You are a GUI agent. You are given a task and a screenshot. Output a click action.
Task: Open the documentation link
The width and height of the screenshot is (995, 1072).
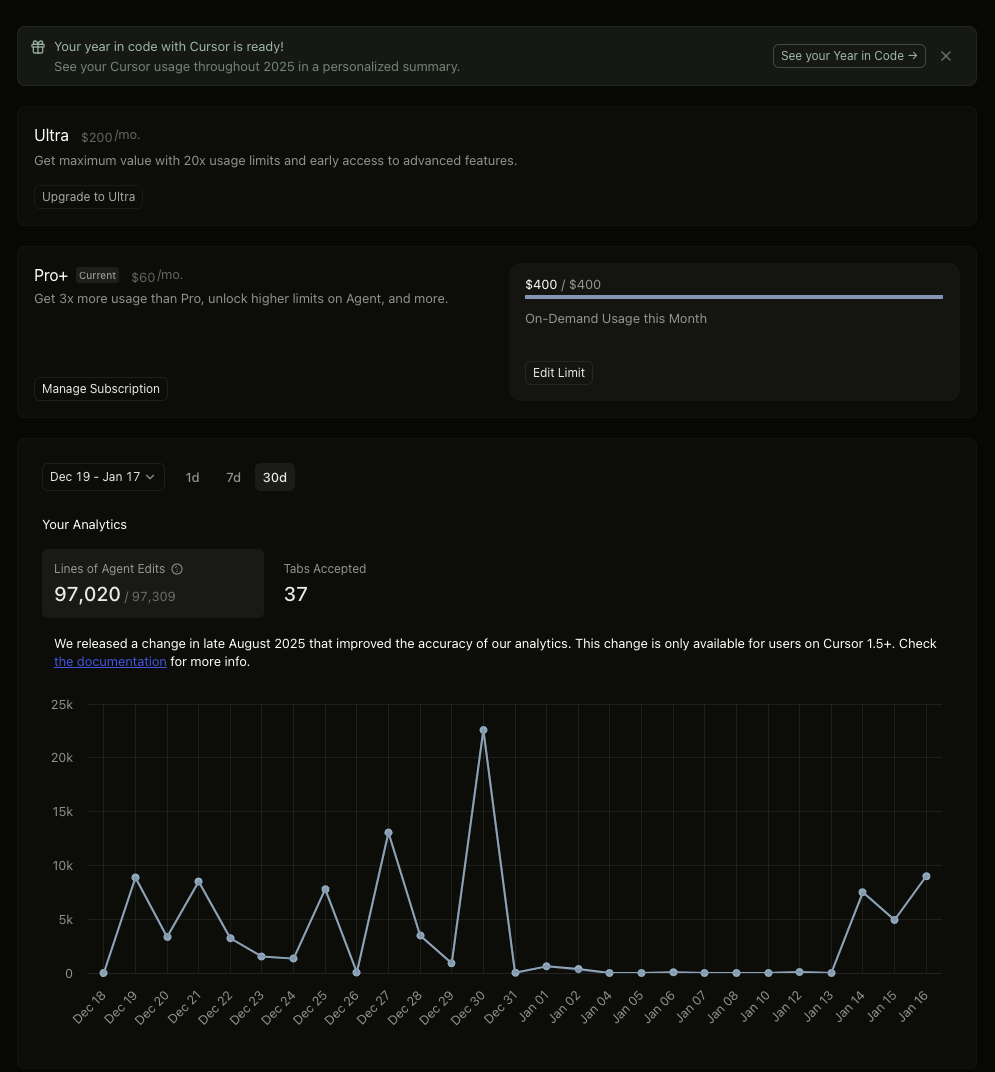tap(110, 662)
